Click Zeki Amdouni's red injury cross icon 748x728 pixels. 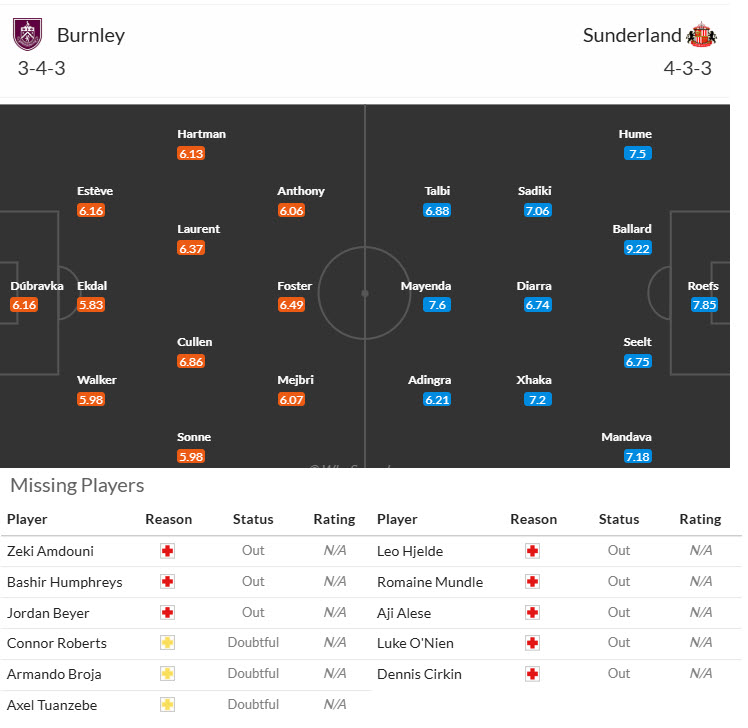[x=168, y=551]
